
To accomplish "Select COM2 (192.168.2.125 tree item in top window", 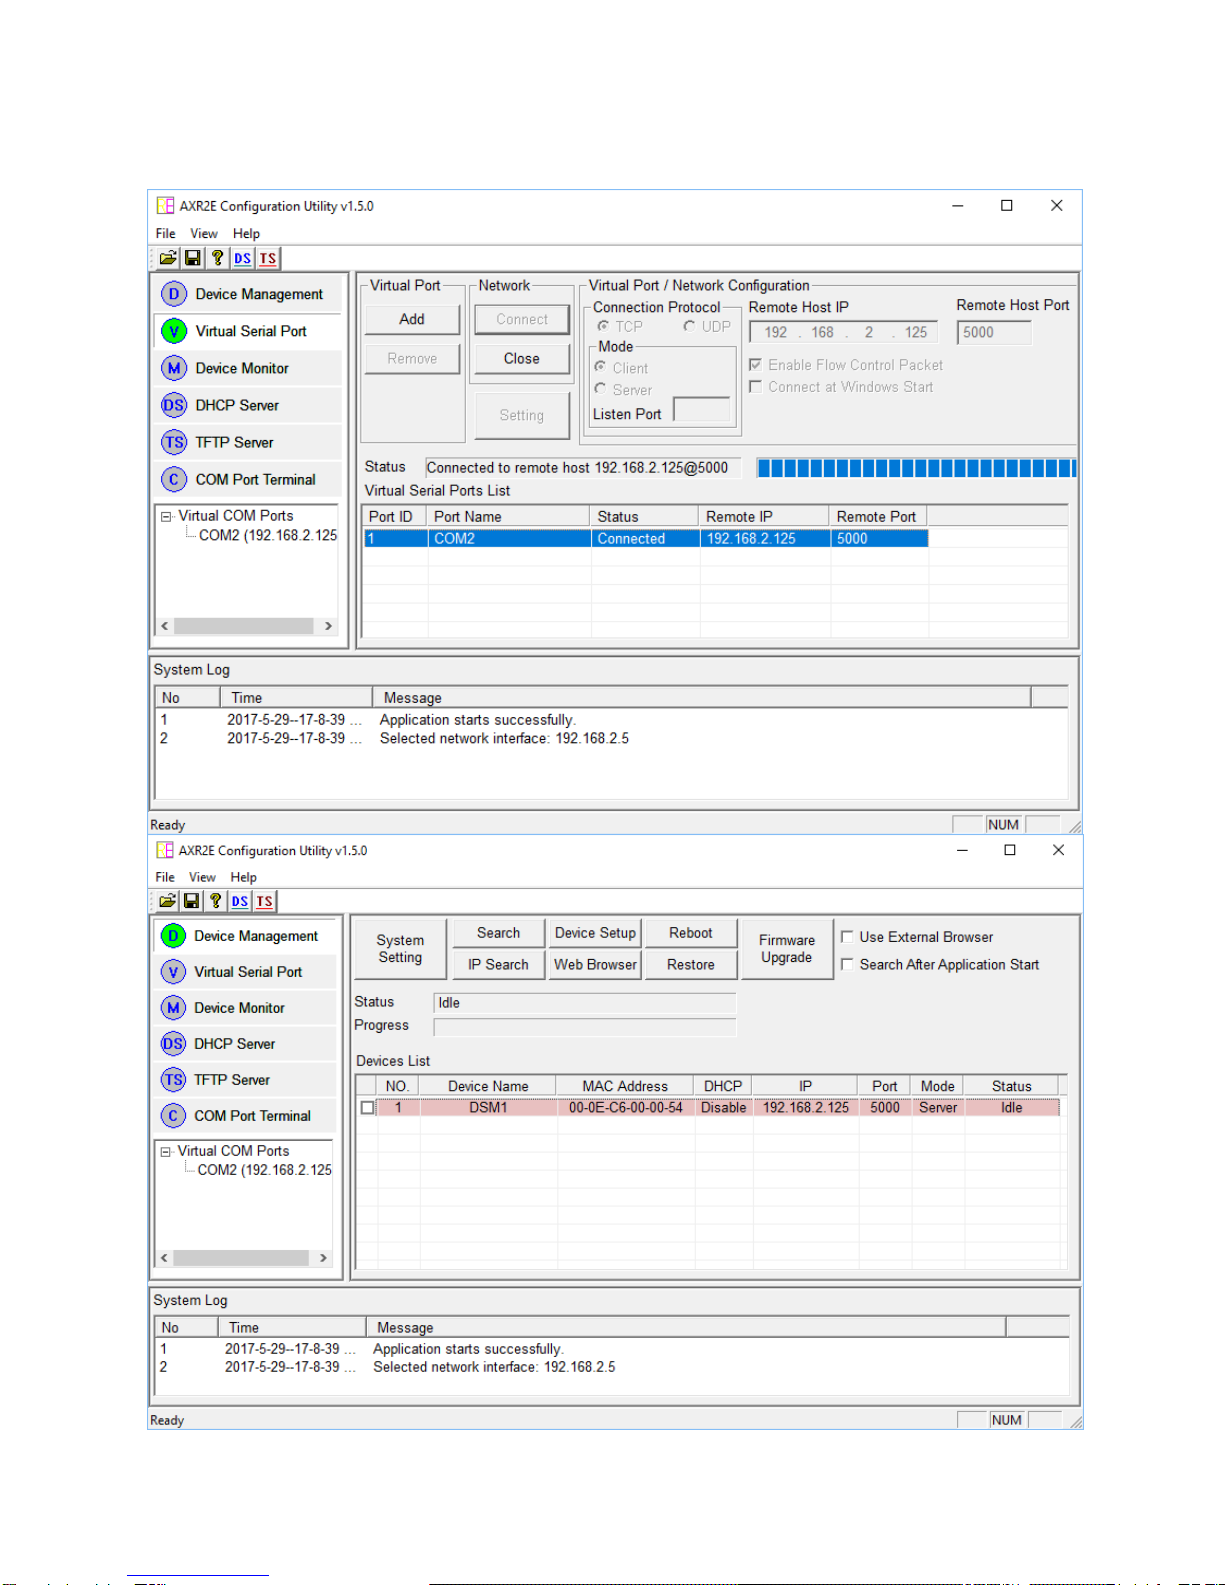I will tap(268, 535).
